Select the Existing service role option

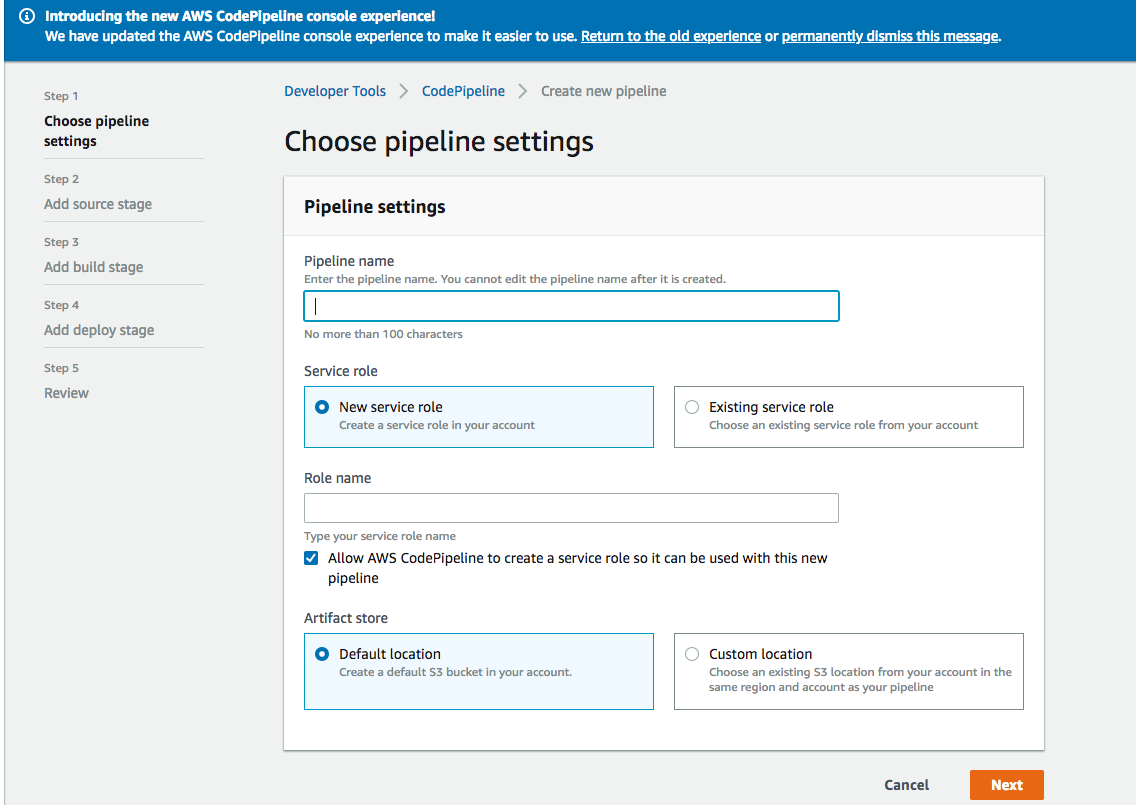click(692, 407)
